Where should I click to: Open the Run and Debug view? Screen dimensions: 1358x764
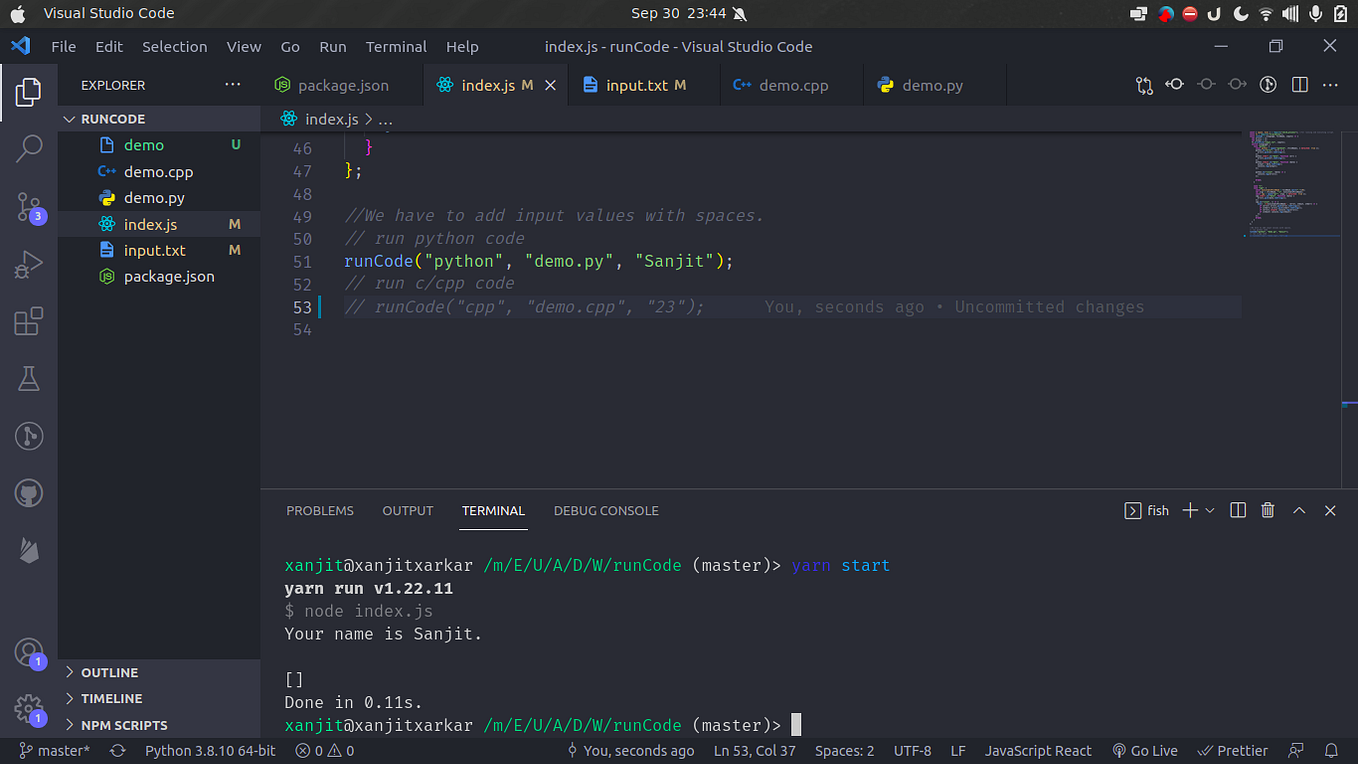(x=29, y=263)
